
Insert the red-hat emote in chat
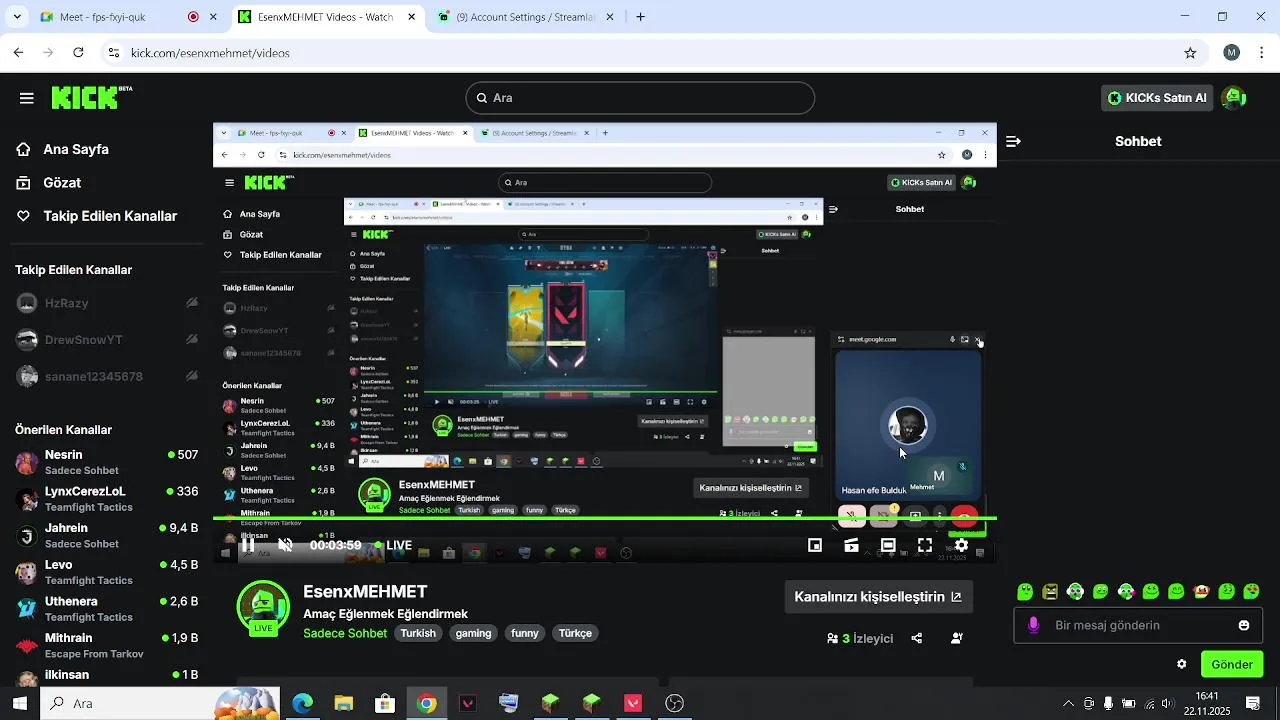(1201, 592)
